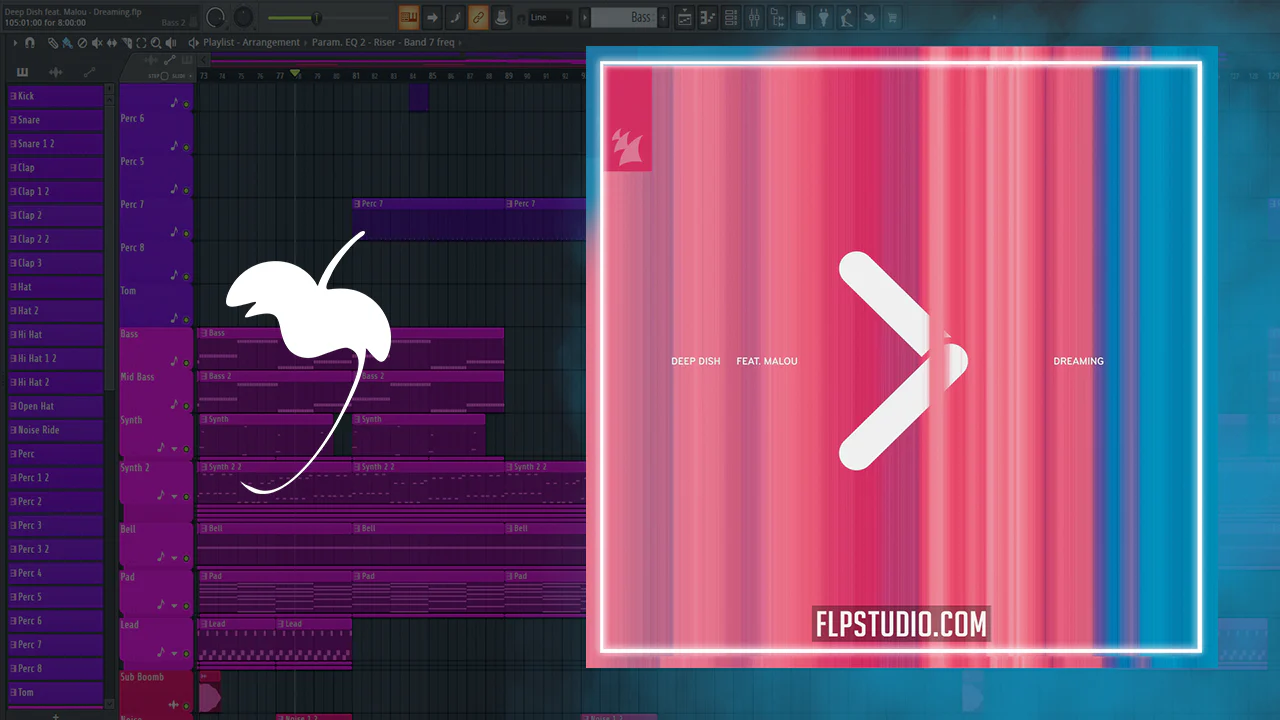
Task: Click the stamp icon in top toolbar
Action: pyautogui.click(x=501, y=17)
